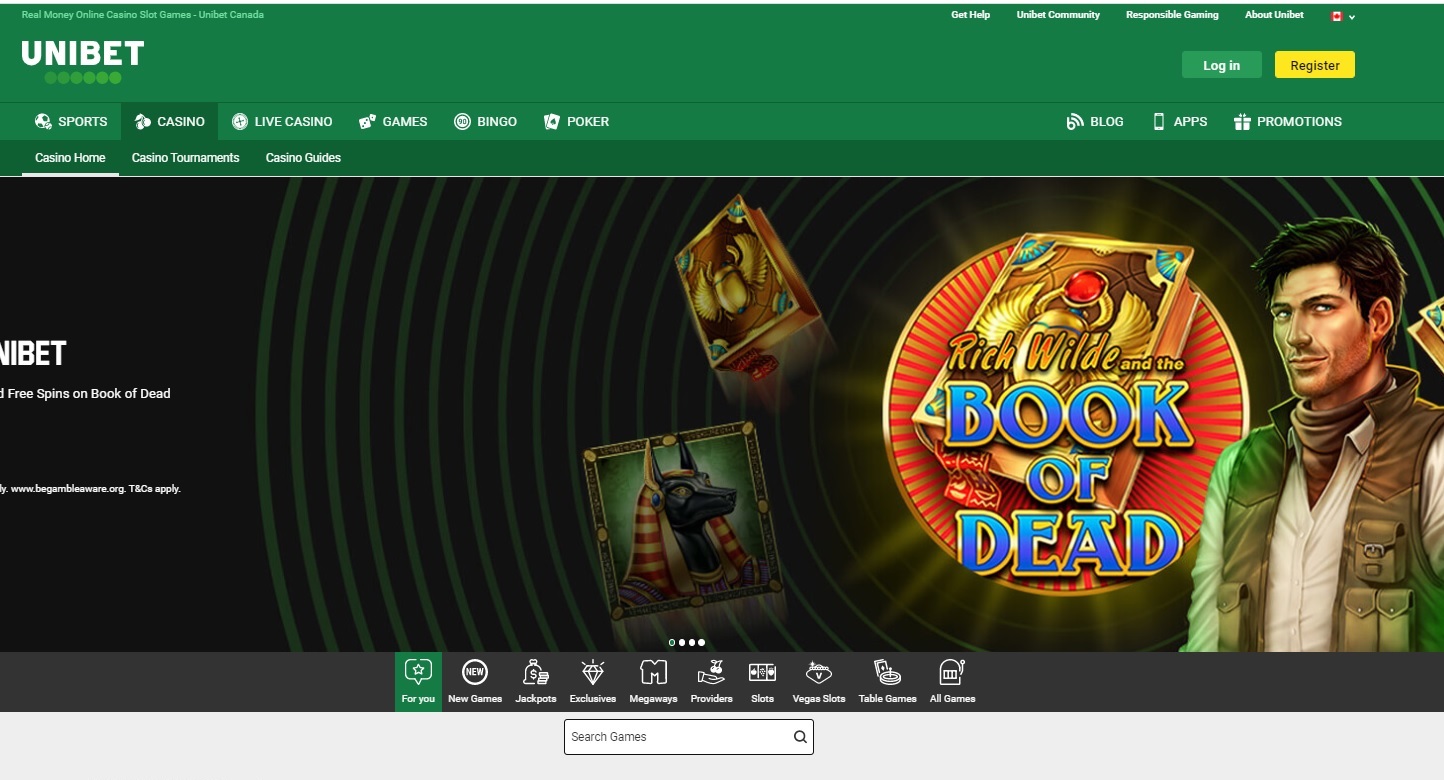
Task: Open the BINGO menu item
Action: click(485, 121)
